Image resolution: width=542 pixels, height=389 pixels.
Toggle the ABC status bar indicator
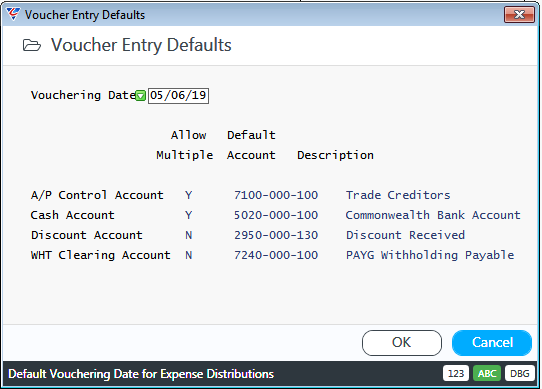[487, 374]
